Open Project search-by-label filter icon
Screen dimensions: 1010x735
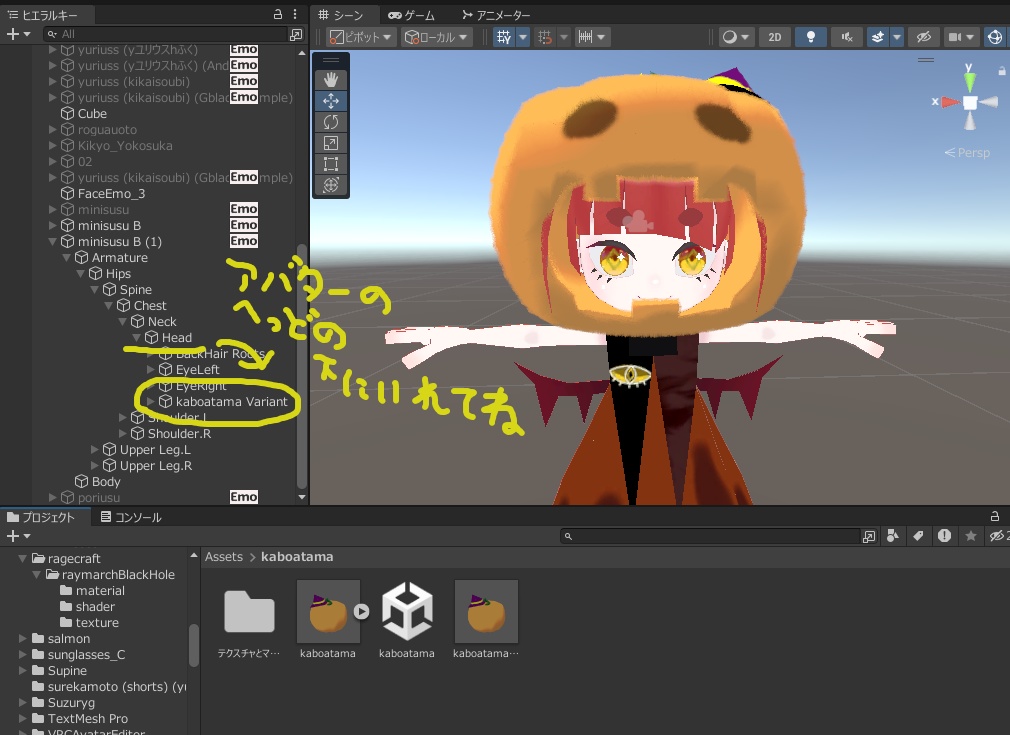pos(918,536)
